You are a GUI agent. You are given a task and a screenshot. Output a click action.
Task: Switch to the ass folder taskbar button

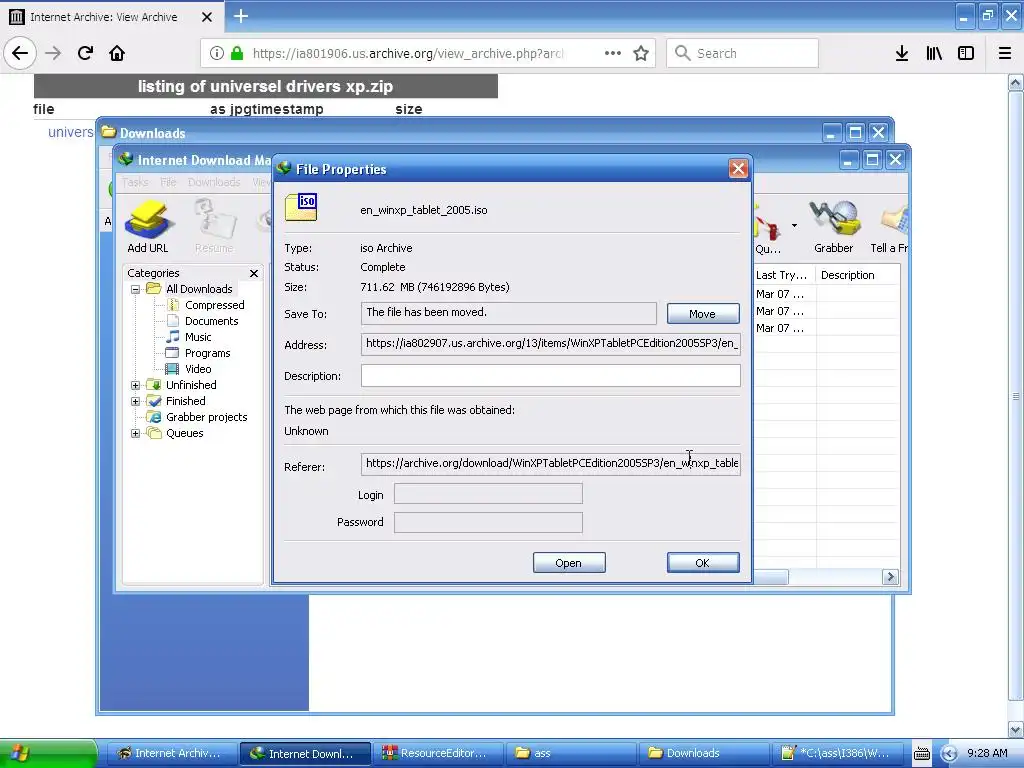[571, 754]
